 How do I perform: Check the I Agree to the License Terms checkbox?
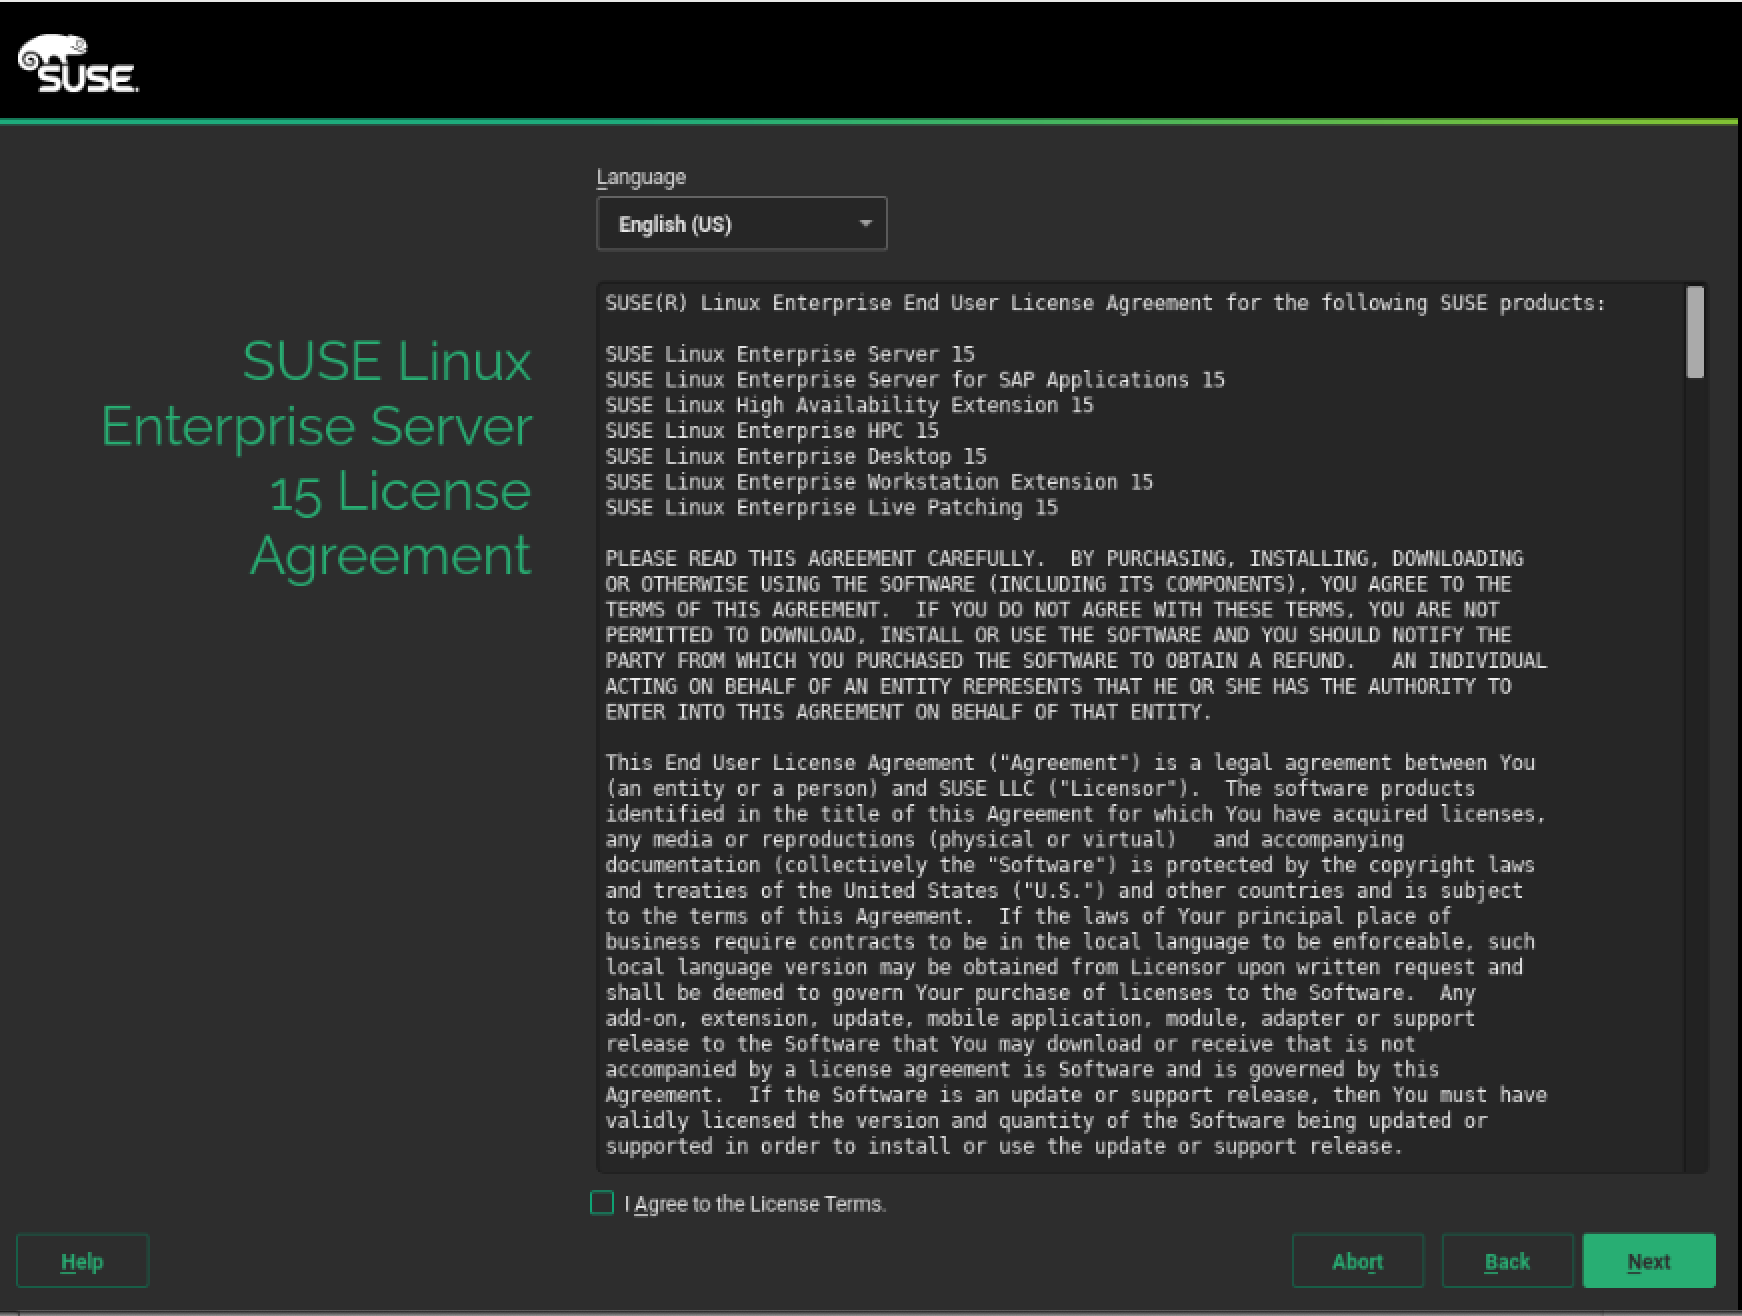(x=601, y=1203)
